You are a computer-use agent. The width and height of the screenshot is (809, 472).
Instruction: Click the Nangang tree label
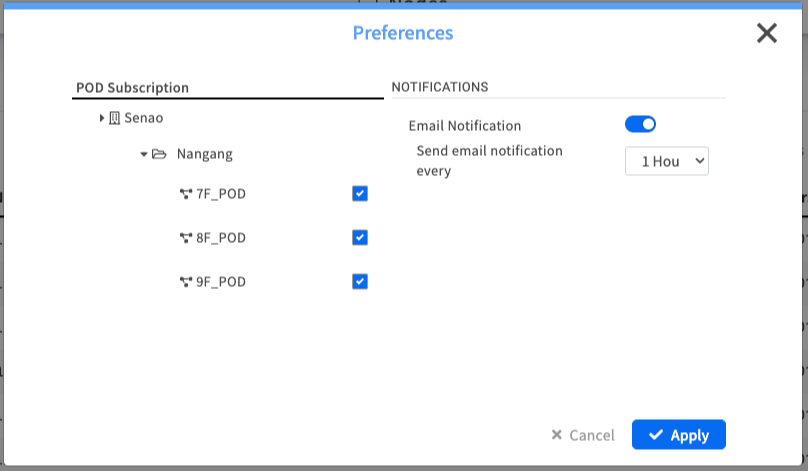point(205,154)
